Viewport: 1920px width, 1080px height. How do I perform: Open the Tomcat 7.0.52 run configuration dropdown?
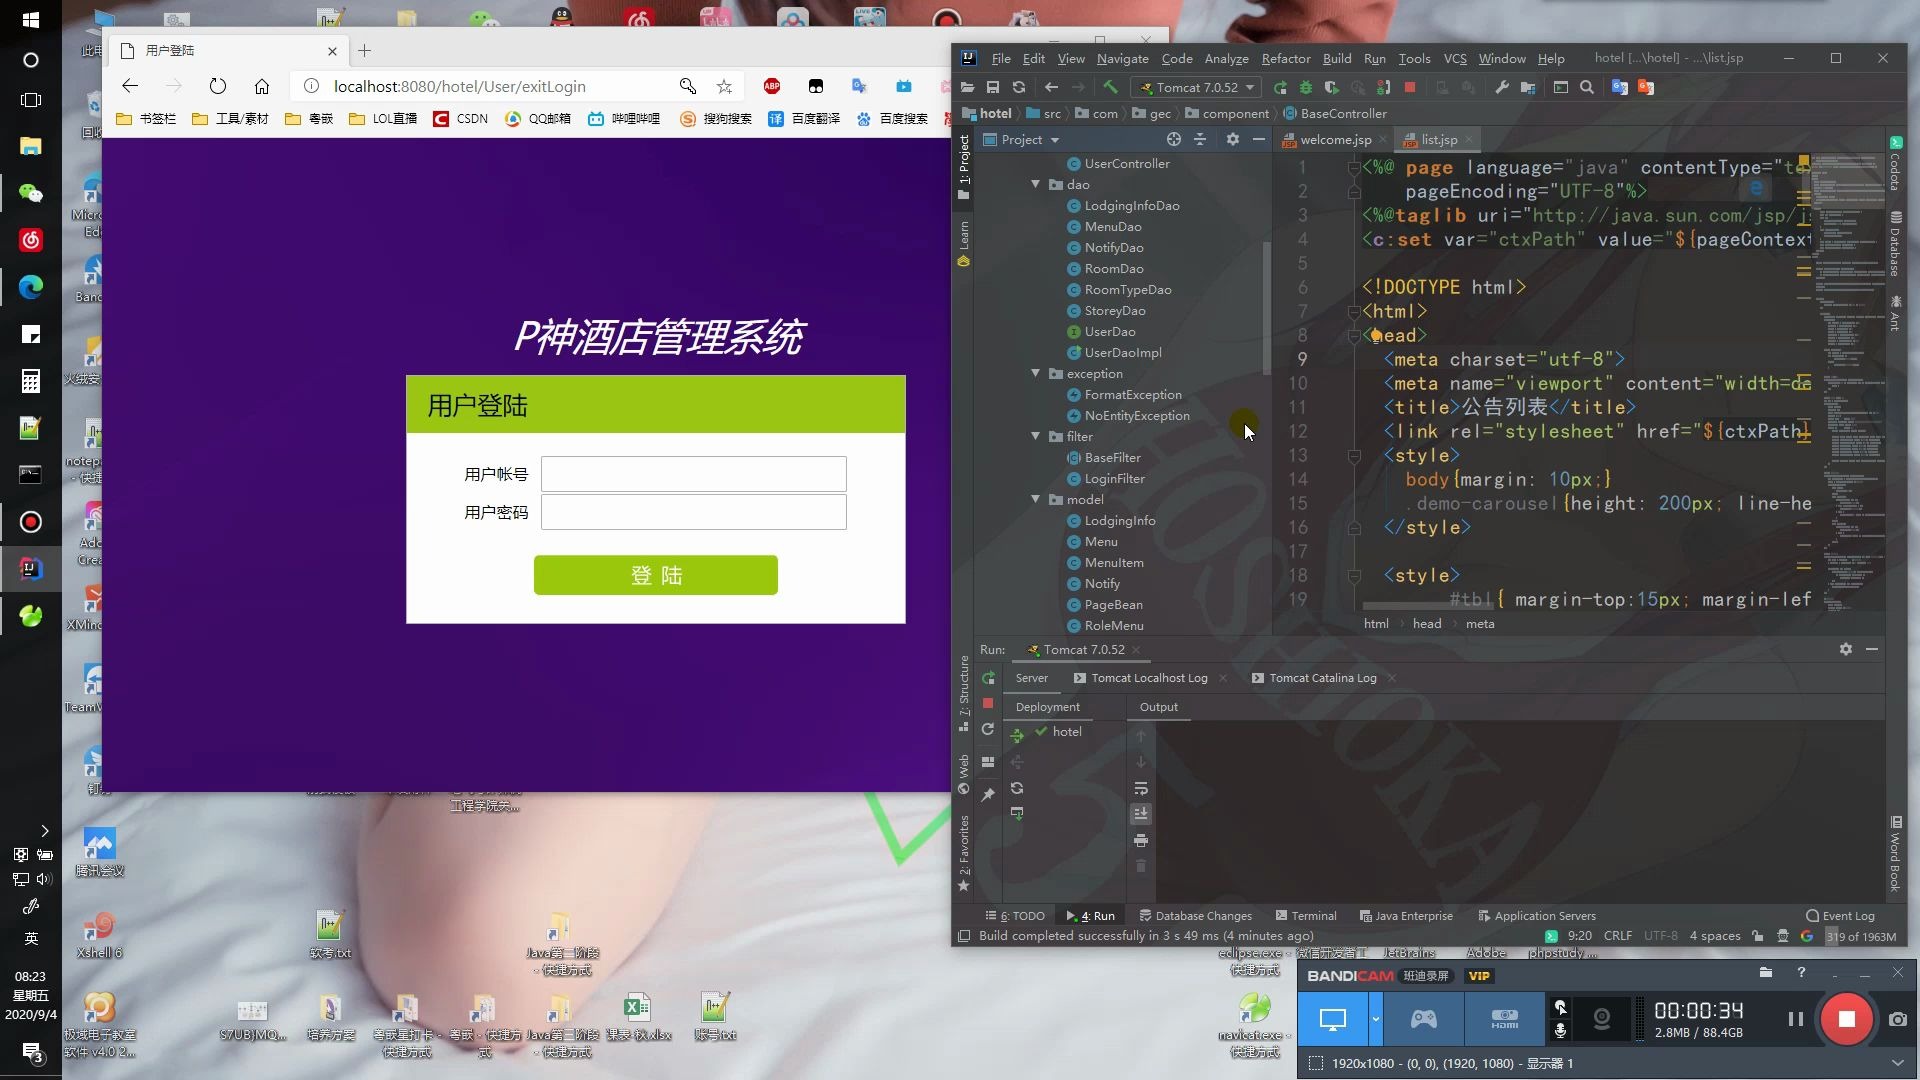[1198, 87]
